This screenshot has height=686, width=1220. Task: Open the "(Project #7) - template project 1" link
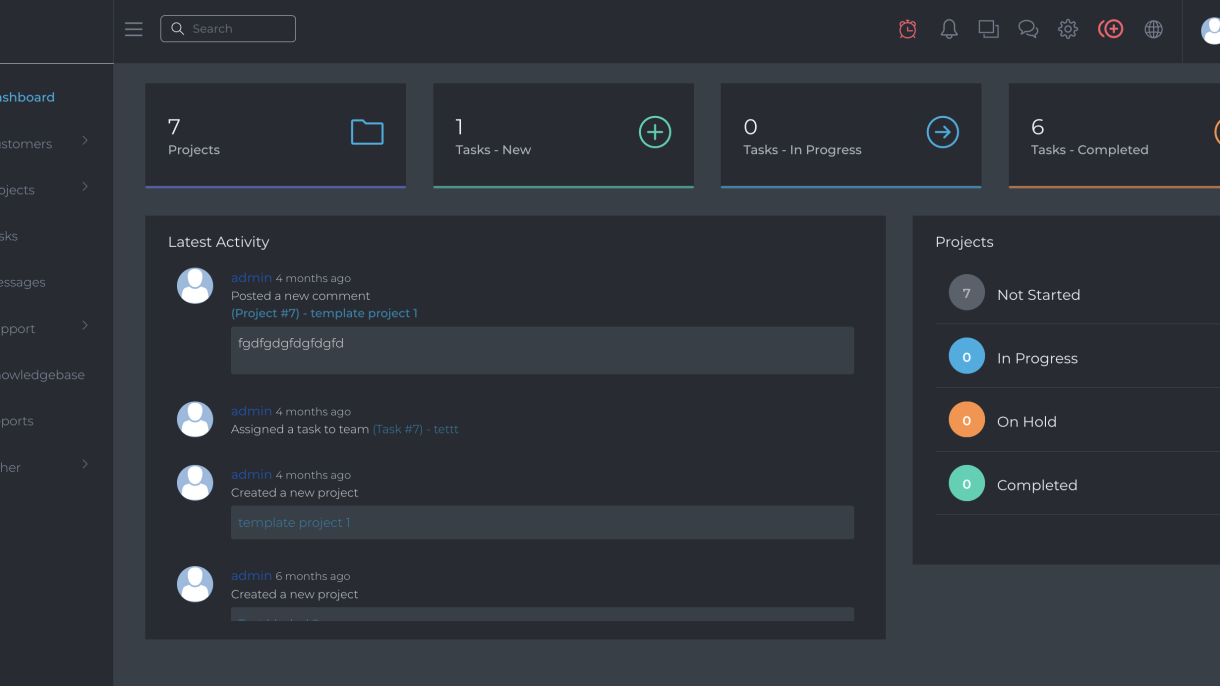pyautogui.click(x=324, y=313)
